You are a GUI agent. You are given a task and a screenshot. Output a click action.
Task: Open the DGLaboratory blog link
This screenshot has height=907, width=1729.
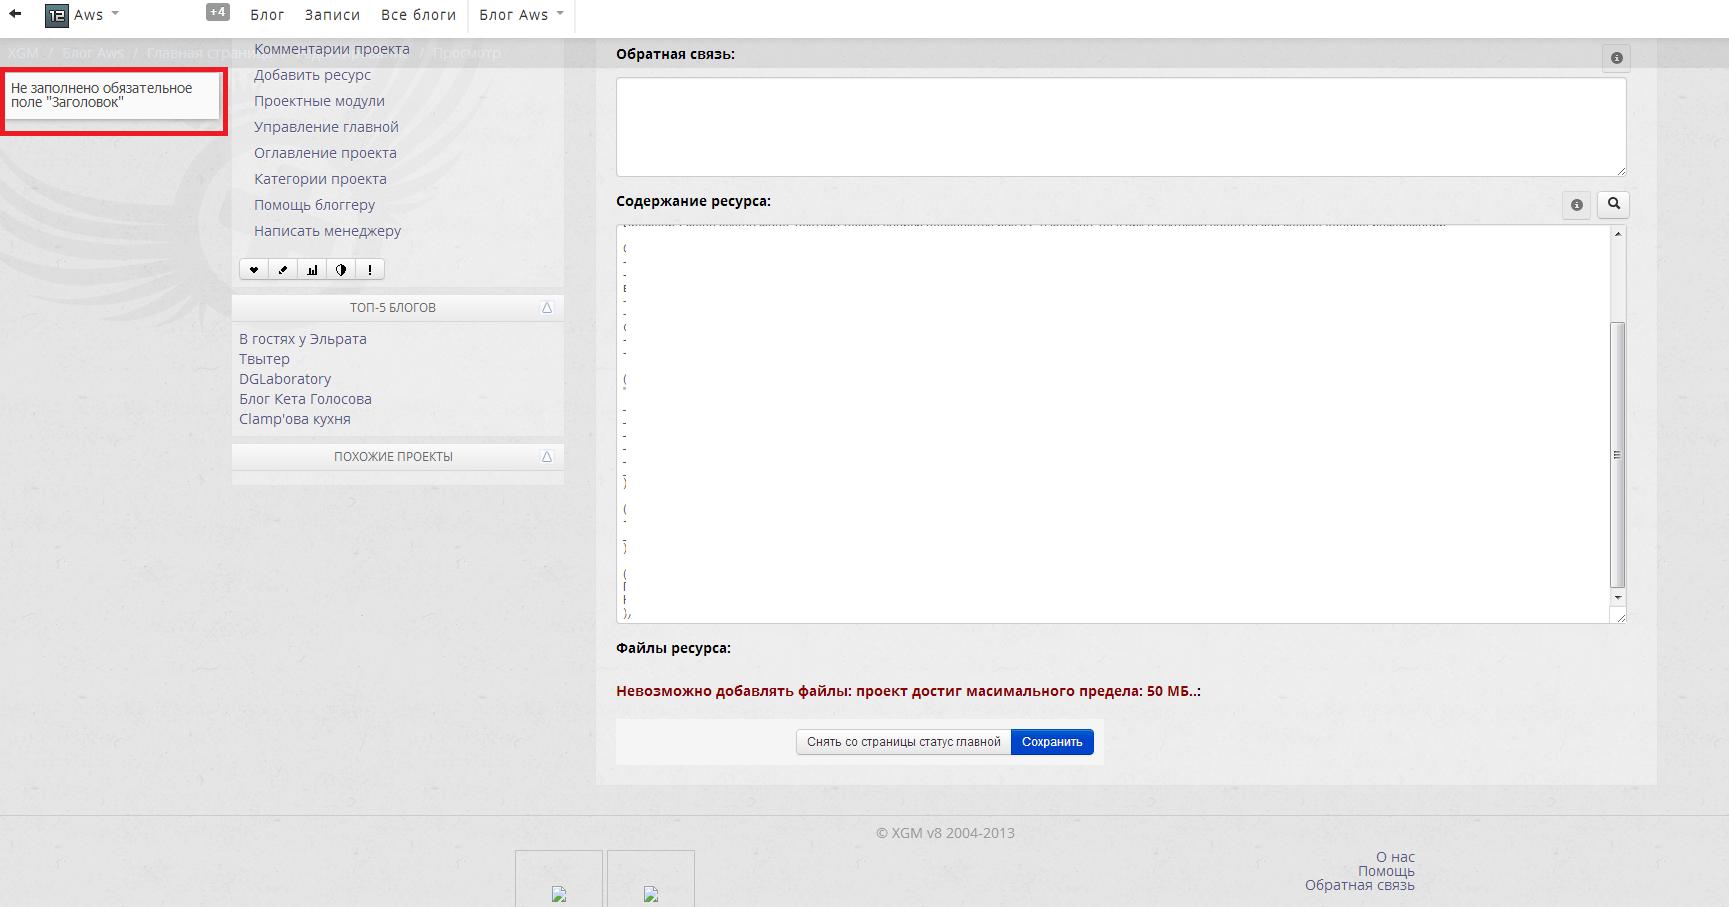point(285,379)
